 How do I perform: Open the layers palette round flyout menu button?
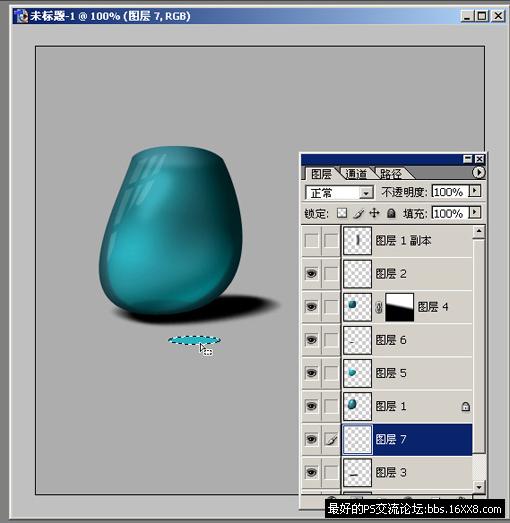479,172
